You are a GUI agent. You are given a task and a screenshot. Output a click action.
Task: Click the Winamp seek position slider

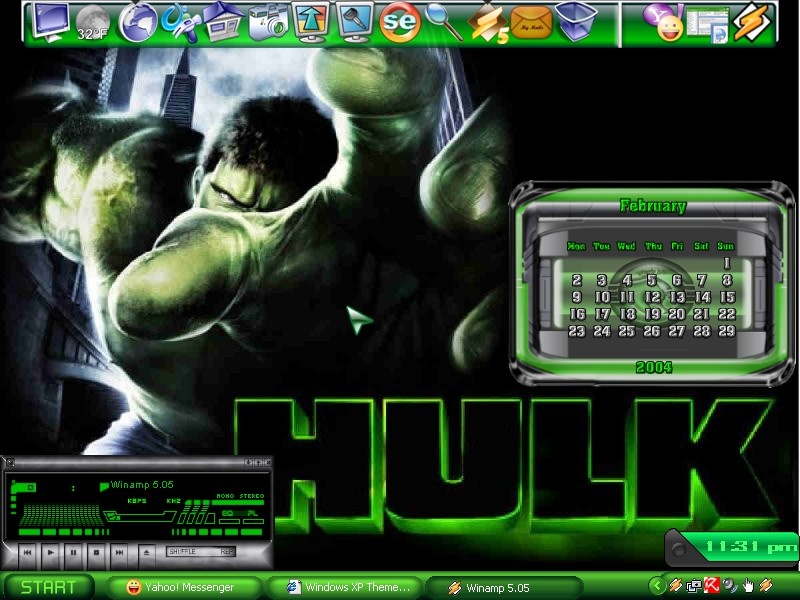point(139,517)
